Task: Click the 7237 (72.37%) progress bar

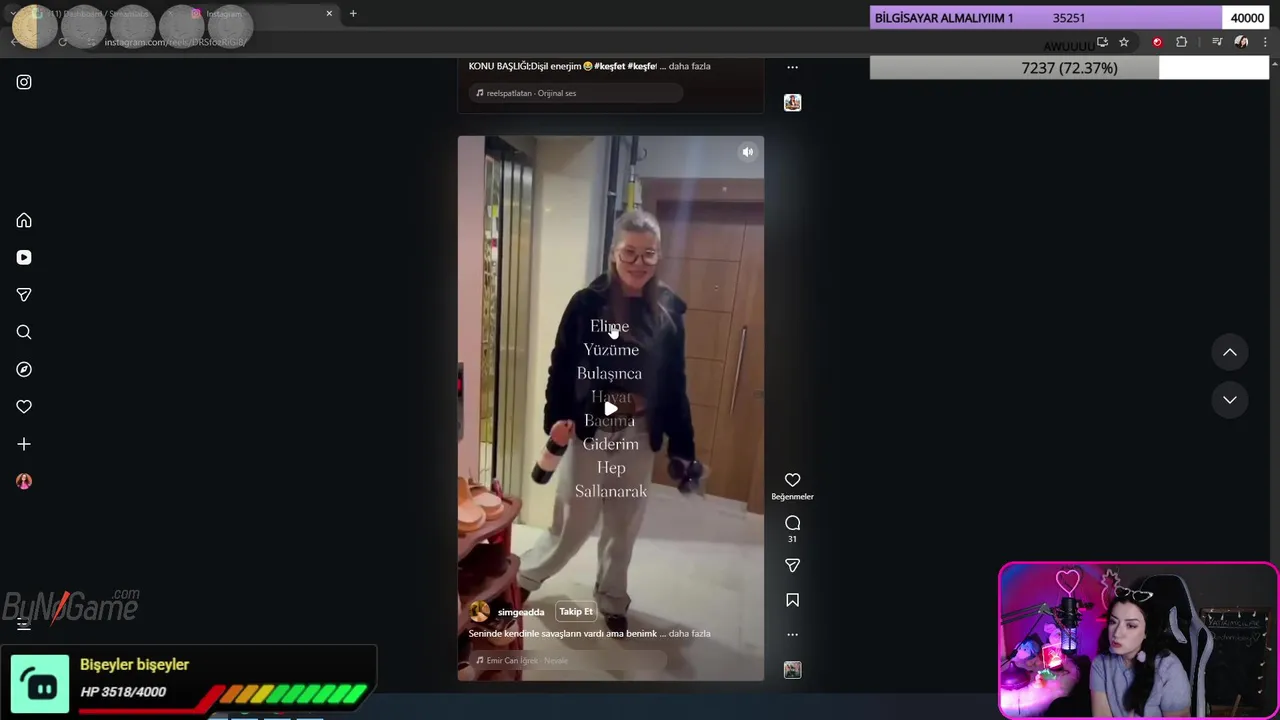Action: click(x=1069, y=68)
